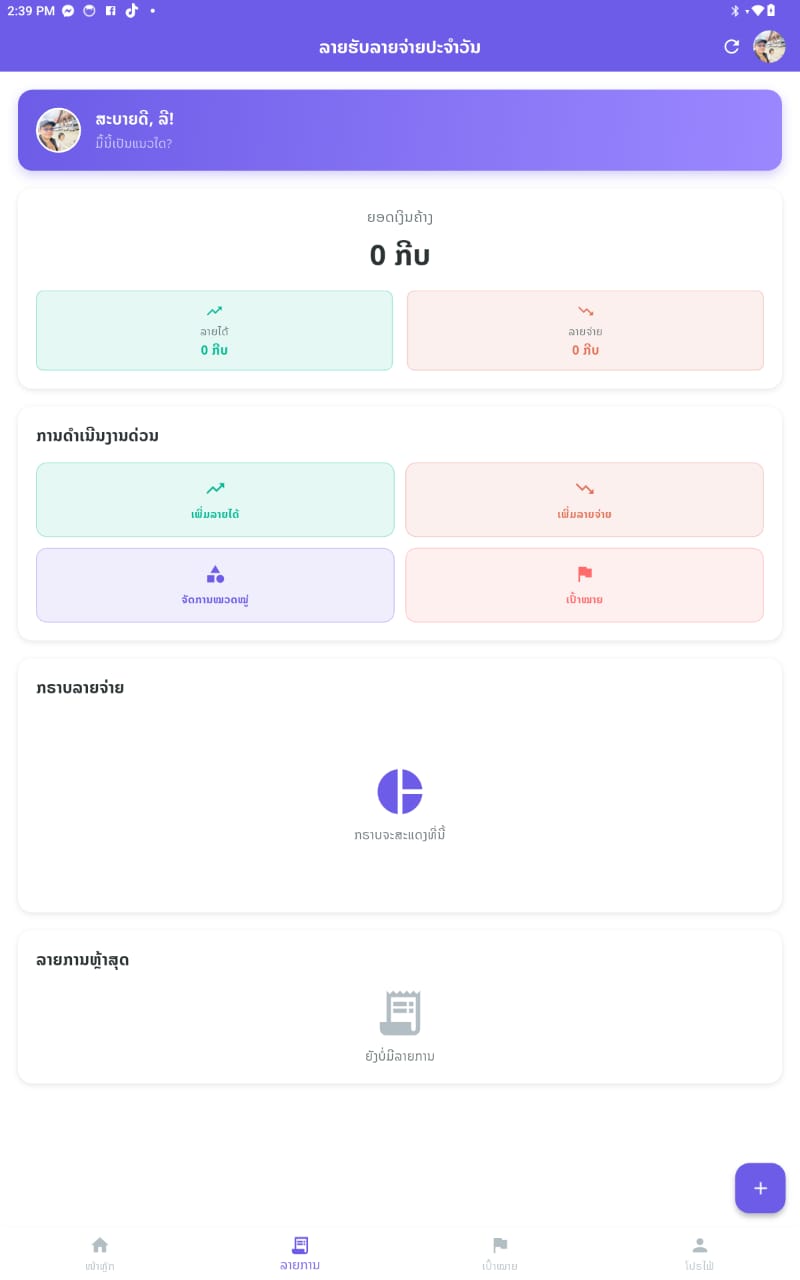Tap the income summary card

tap(214, 330)
